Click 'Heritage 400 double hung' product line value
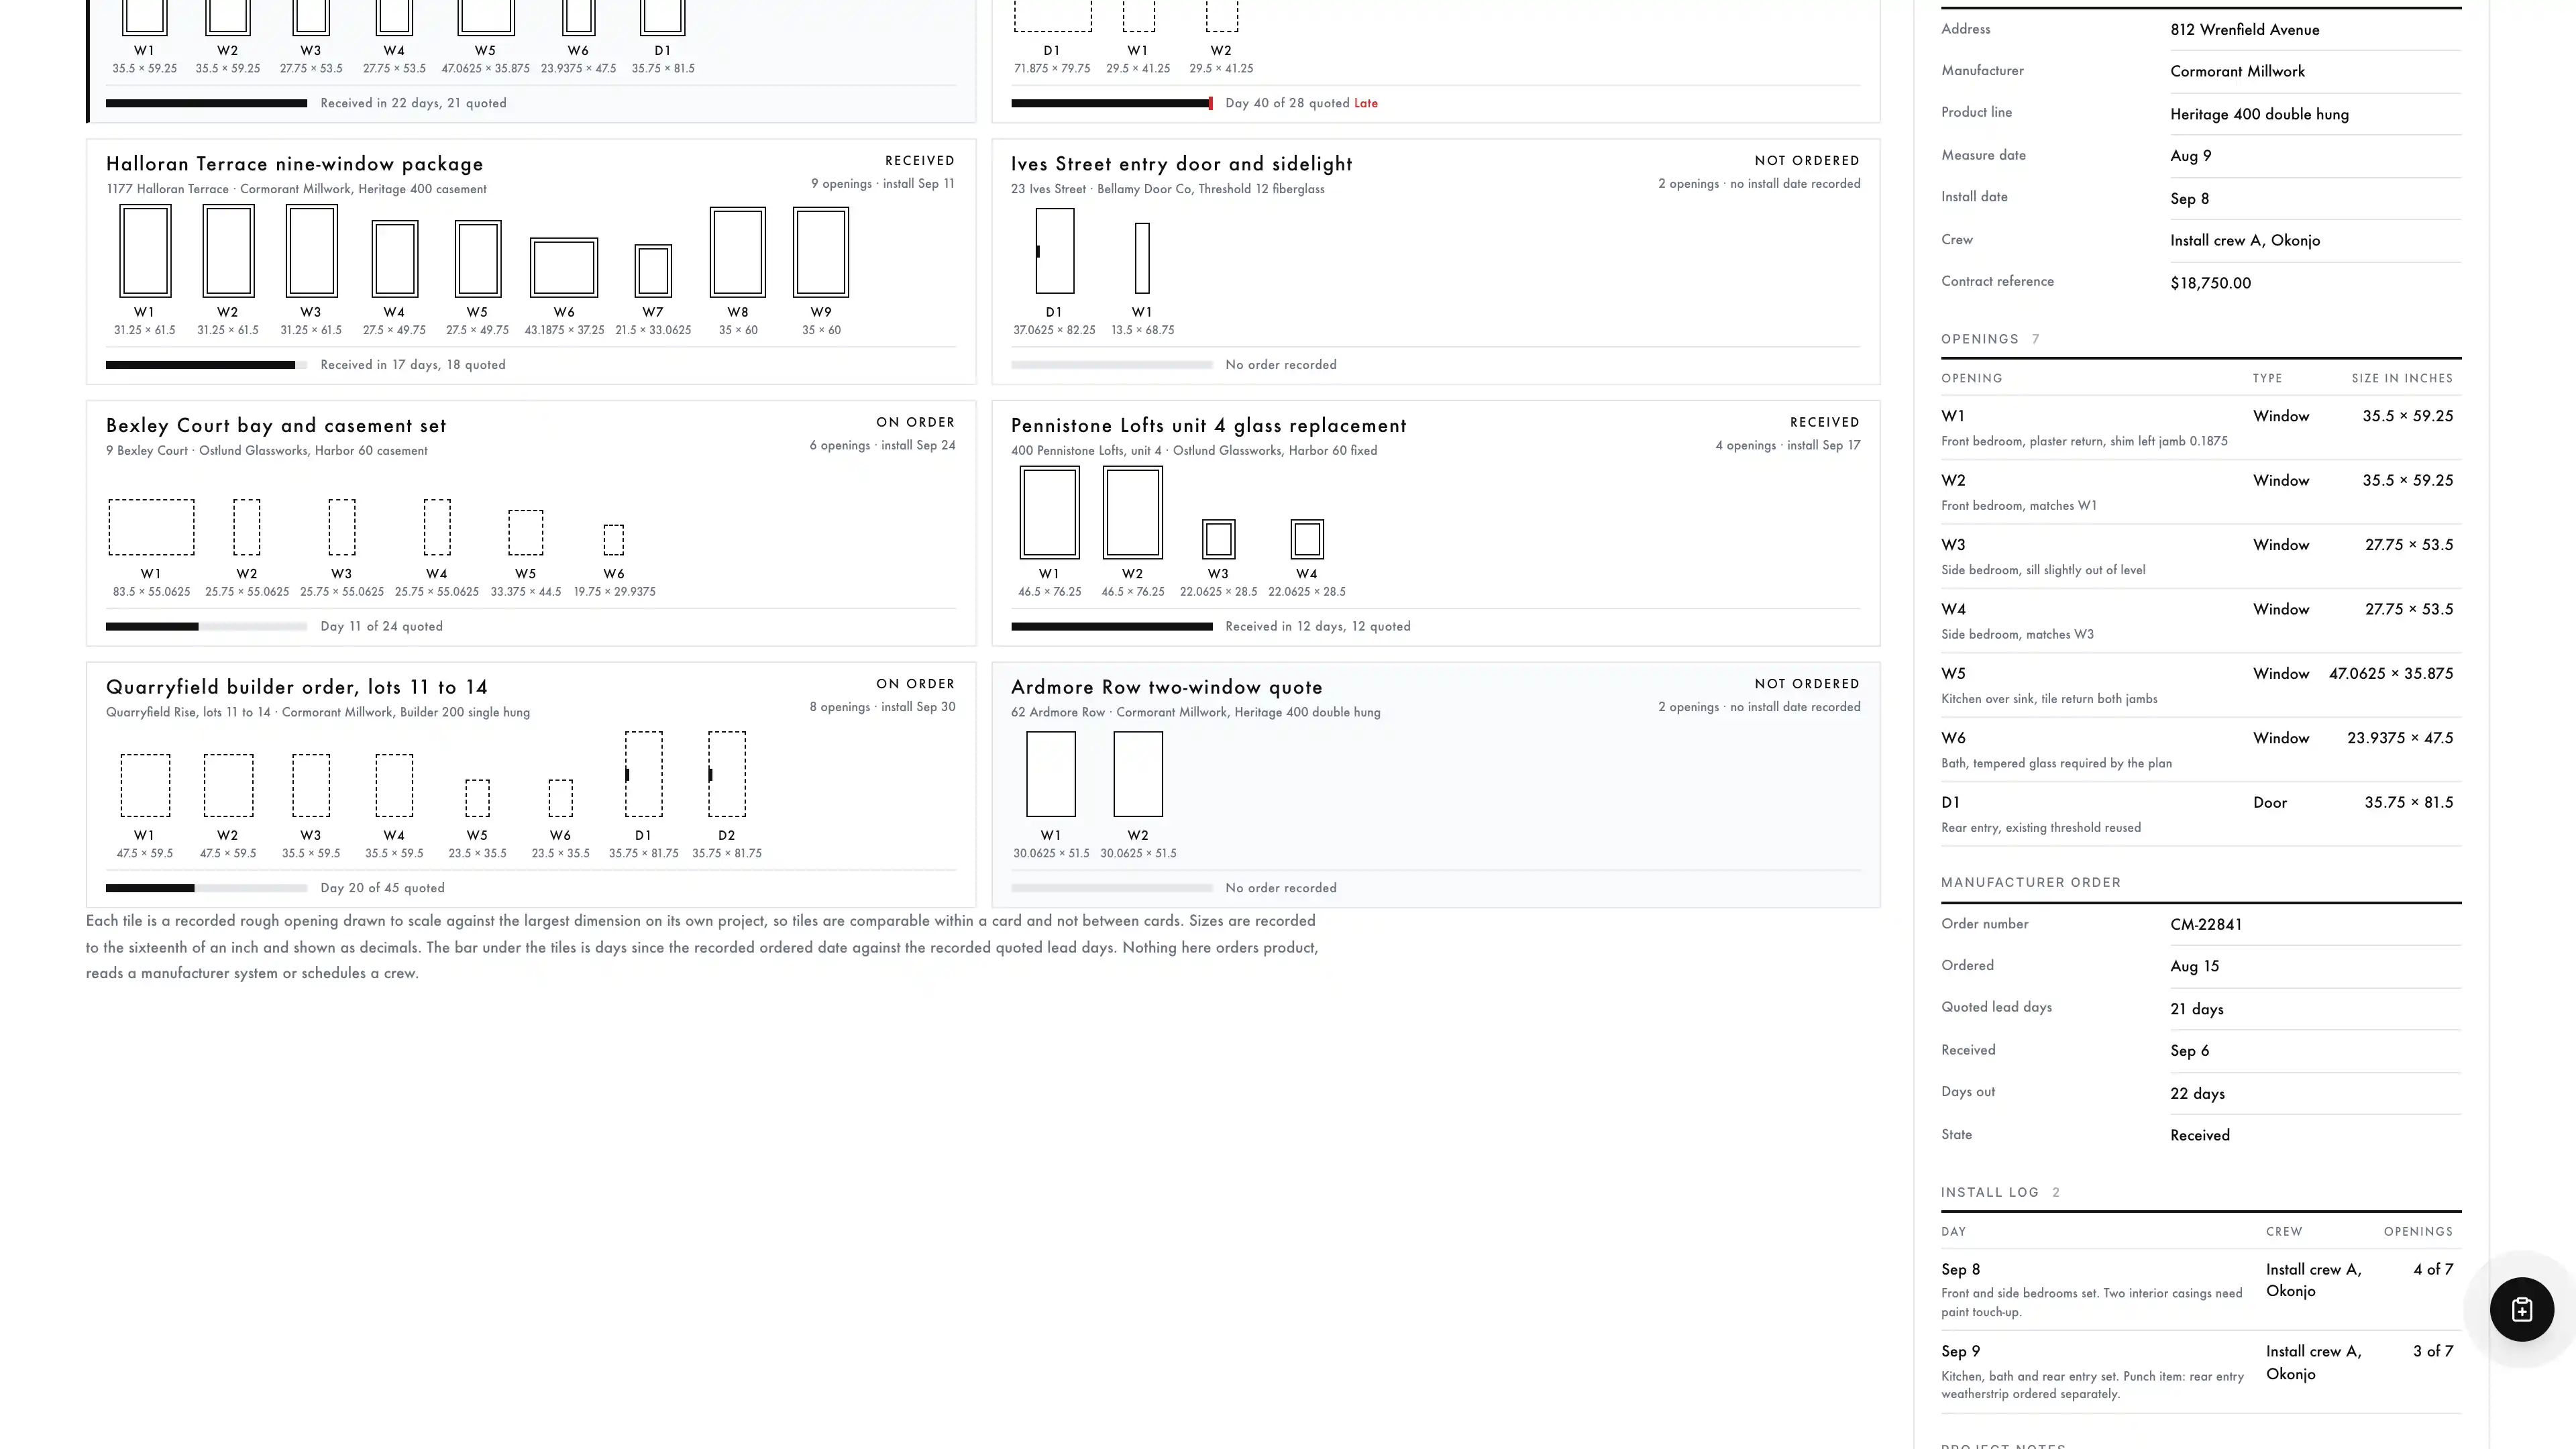This screenshot has width=2576, height=1449. 2259,114
